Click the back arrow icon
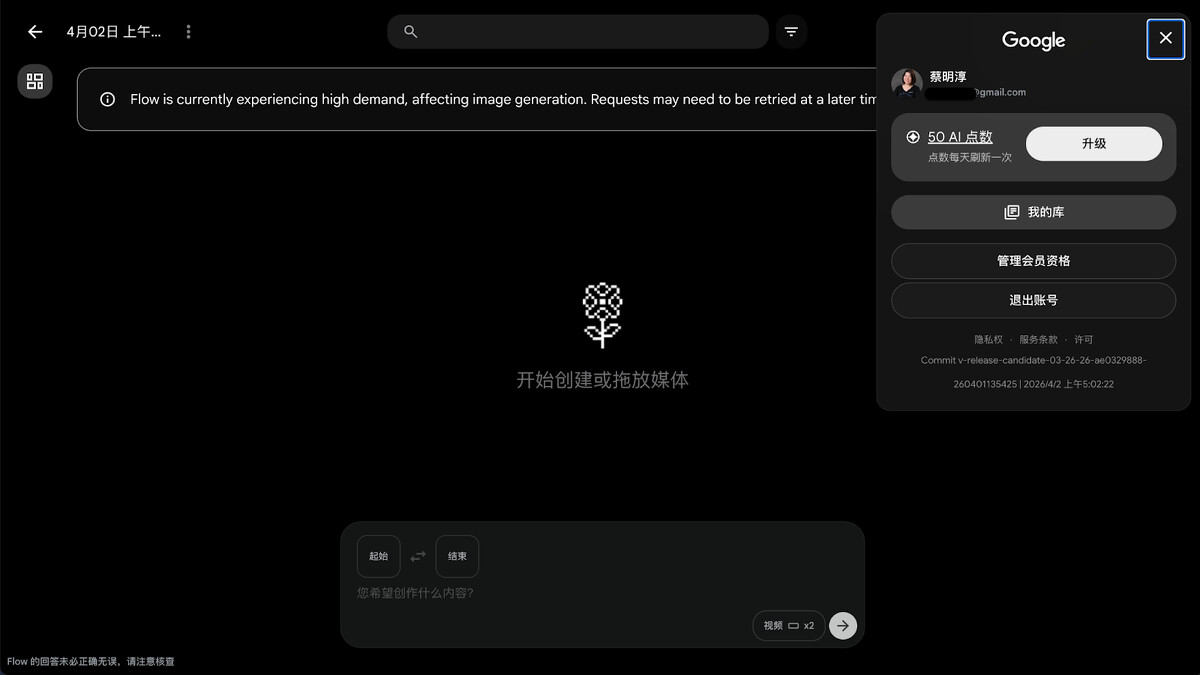This screenshot has width=1200, height=675. (35, 32)
